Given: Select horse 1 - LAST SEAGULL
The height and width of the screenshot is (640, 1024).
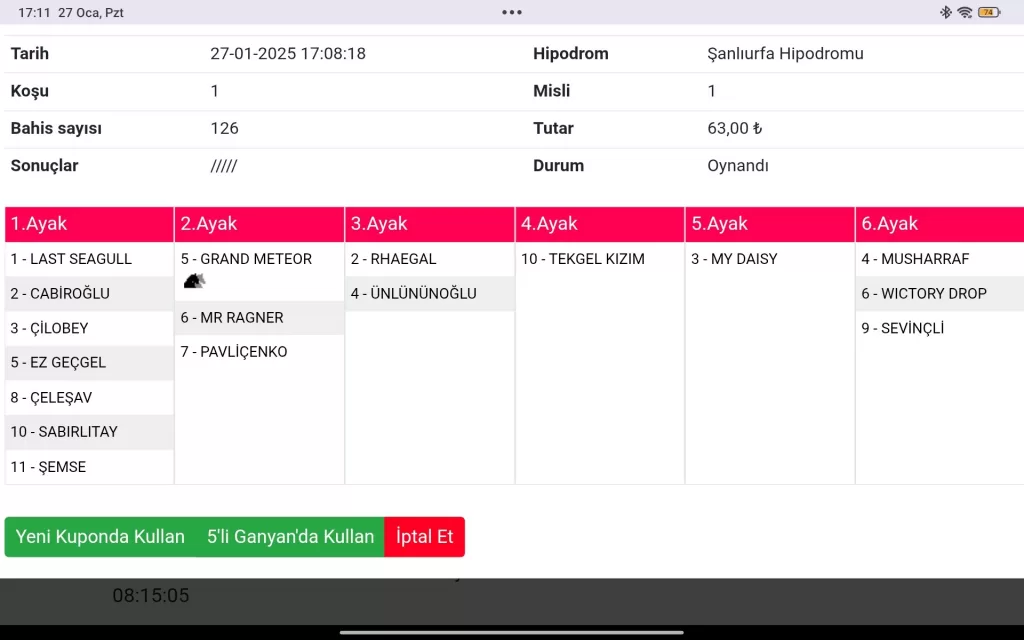Looking at the screenshot, I should 71,259.
